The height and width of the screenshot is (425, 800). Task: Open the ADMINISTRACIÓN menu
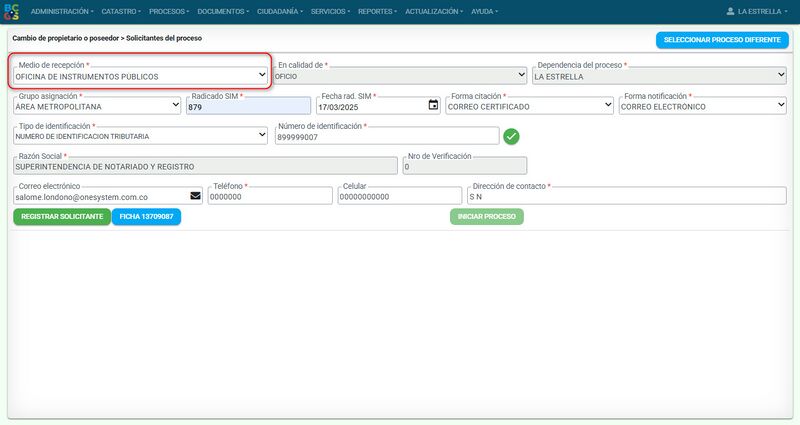point(62,11)
